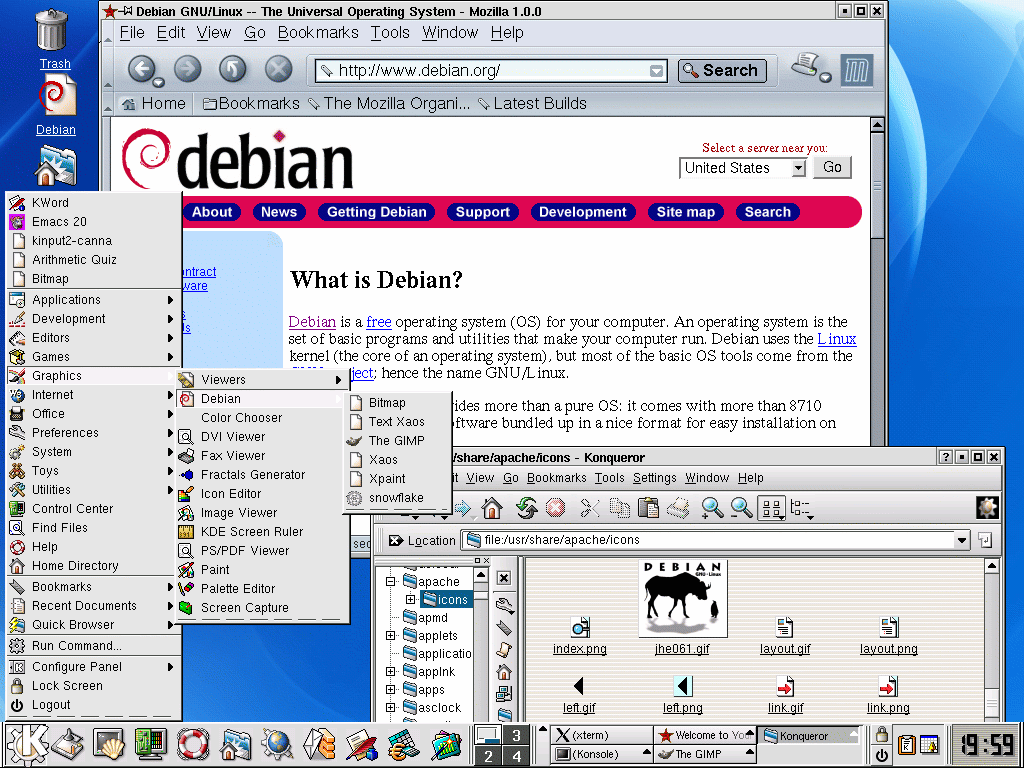This screenshot has width=1024, height=768.
Task: Click the K menu button on the panel
Action: (26, 744)
